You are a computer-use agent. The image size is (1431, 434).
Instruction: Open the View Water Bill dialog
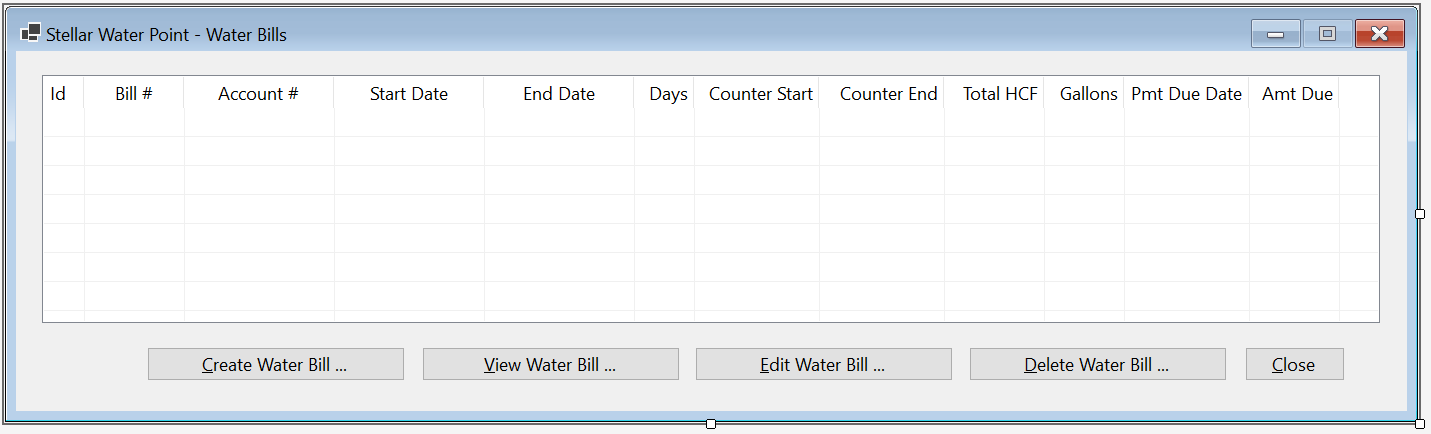pos(551,364)
